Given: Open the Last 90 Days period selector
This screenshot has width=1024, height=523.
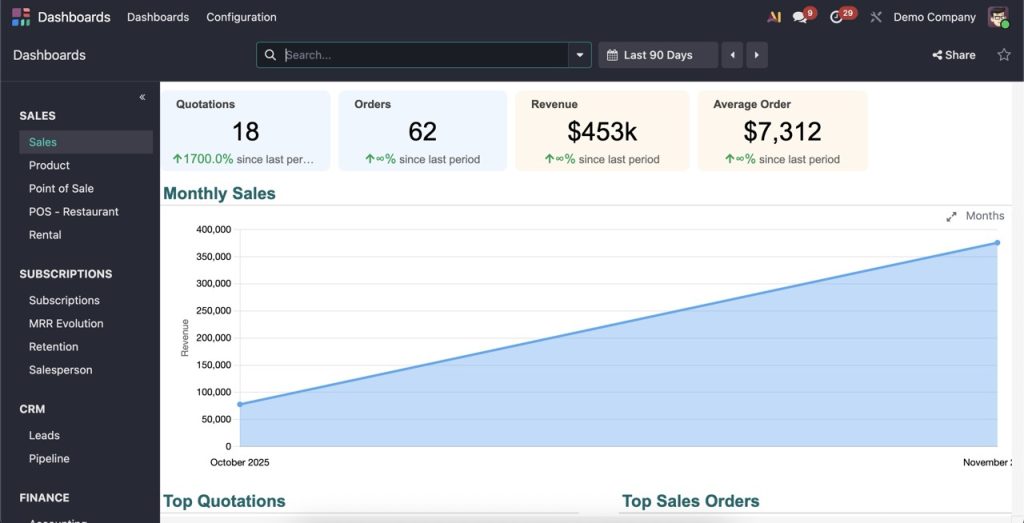Looking at the screenshot, I should pyautogui.click(x=658, y=55).
